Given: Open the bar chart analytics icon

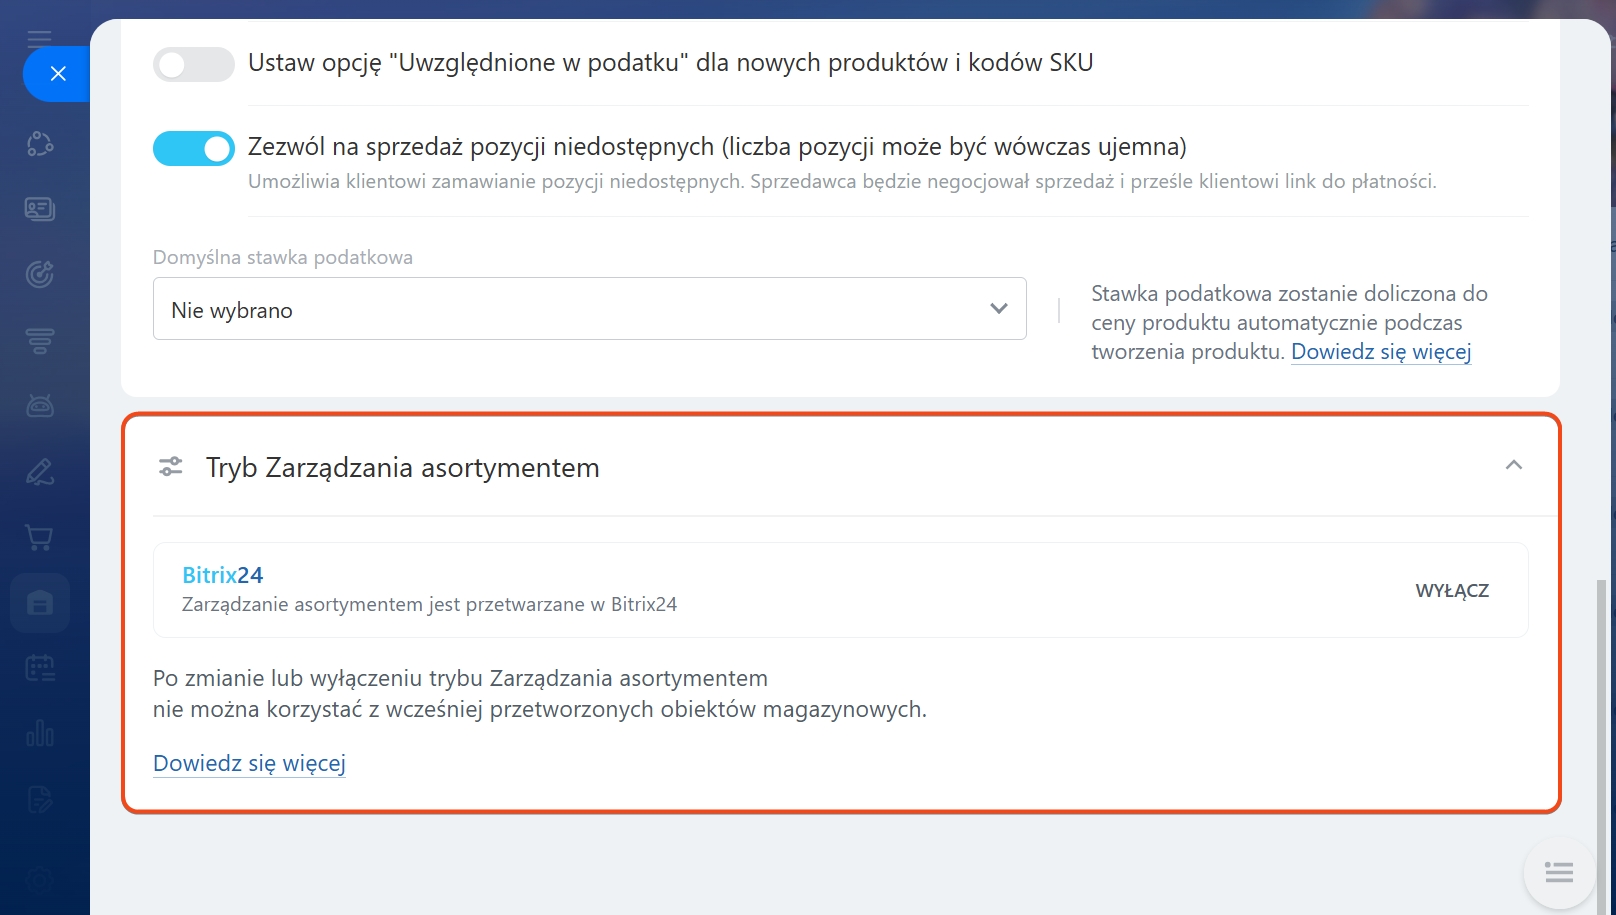Looking at the screenshot, I should pos(40,734).
